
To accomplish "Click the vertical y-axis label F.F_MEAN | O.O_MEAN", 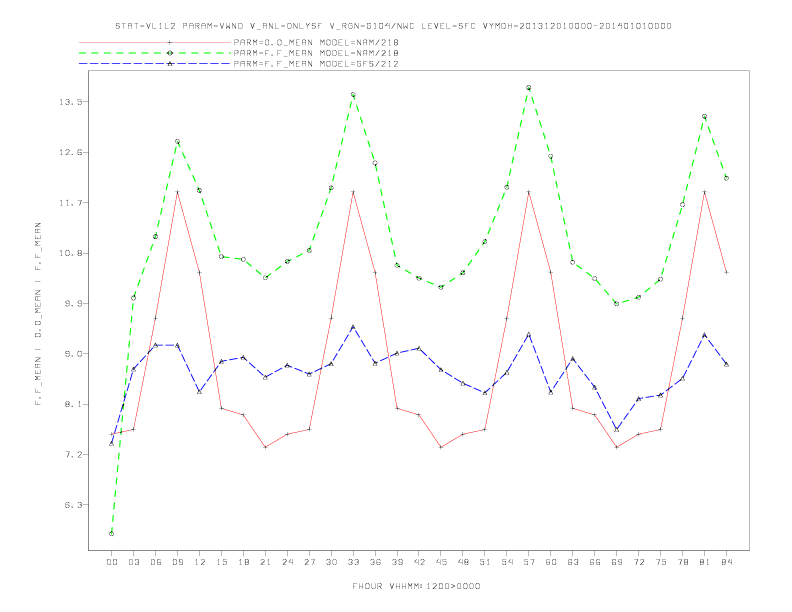I will (x=38, y=314).
